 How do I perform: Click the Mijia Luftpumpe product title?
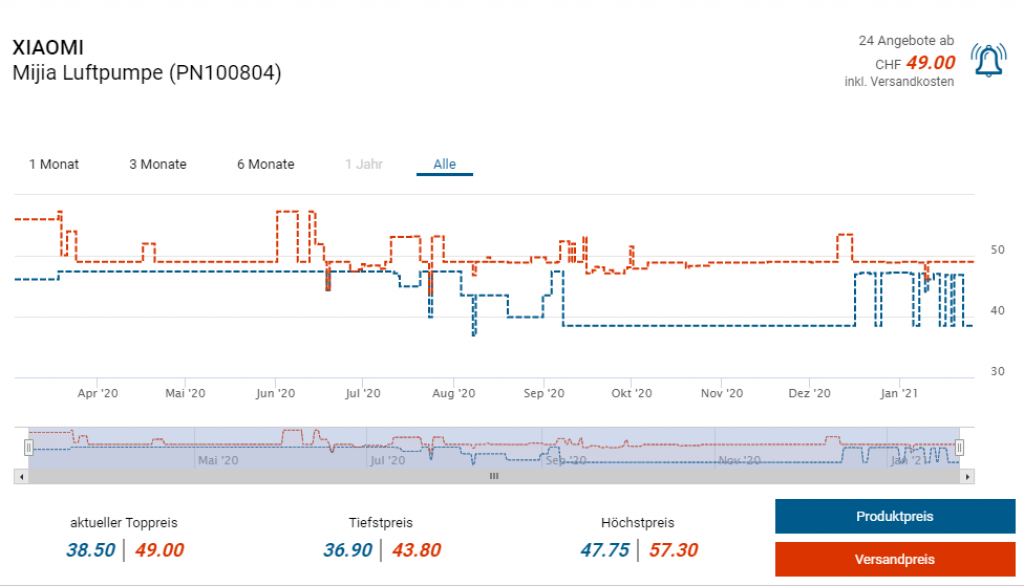point(147,73)
